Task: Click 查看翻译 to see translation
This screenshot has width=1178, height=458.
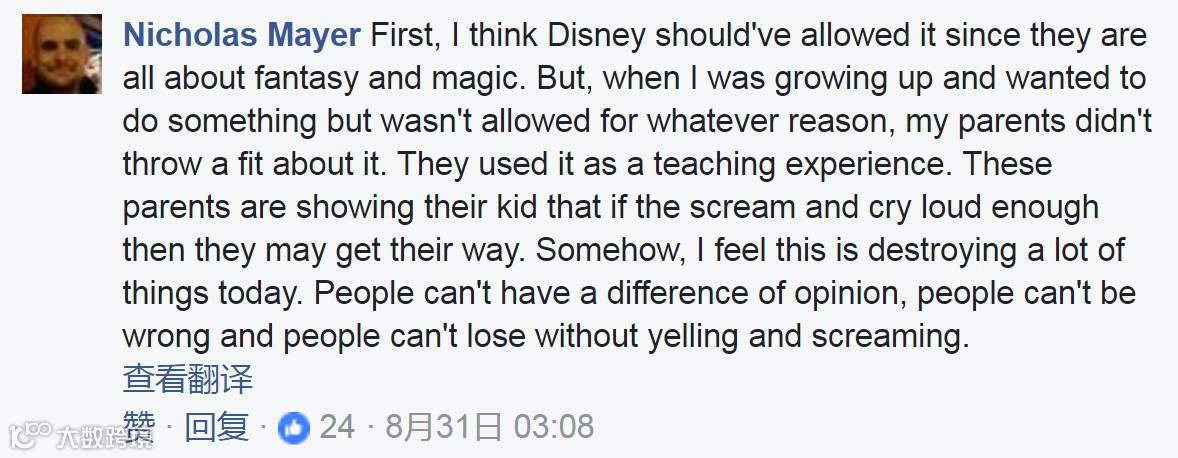Action: 188,379
